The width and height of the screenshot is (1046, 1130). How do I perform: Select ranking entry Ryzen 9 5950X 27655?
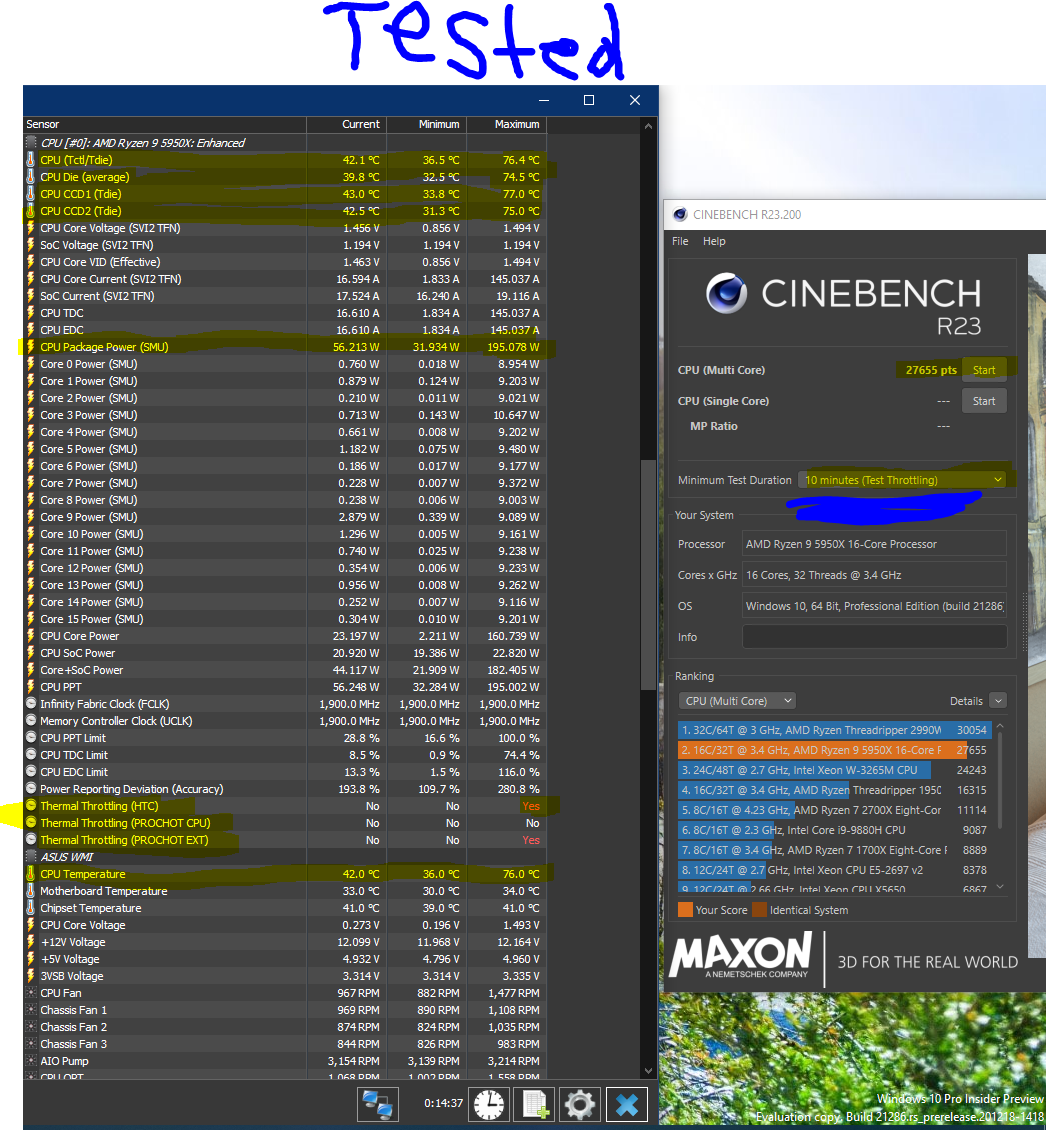click(x=835, y=750)
